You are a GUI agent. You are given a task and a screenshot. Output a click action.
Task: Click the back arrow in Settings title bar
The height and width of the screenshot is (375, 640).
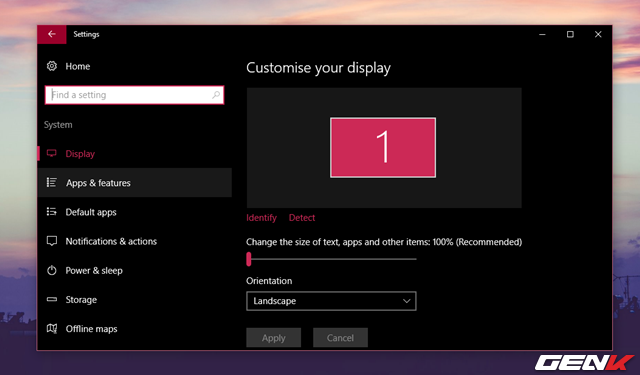pos(52,34)
